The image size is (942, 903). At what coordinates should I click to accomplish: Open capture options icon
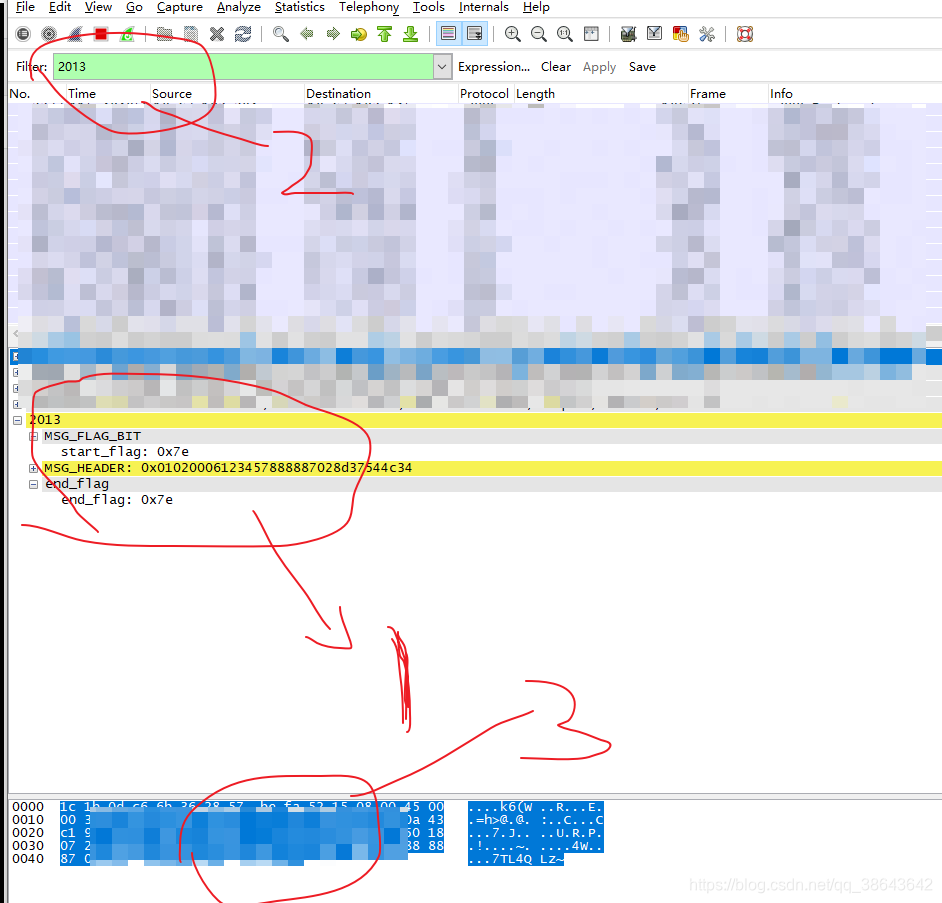pyautogui.click(x=49, y=34)
